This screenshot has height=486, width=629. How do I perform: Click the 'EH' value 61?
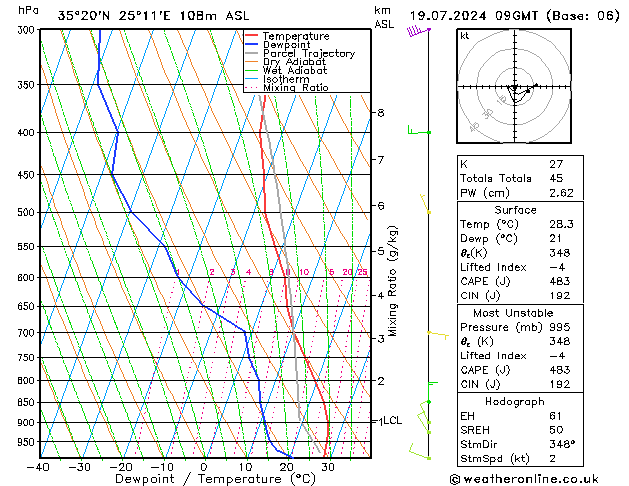click(556, 416)
